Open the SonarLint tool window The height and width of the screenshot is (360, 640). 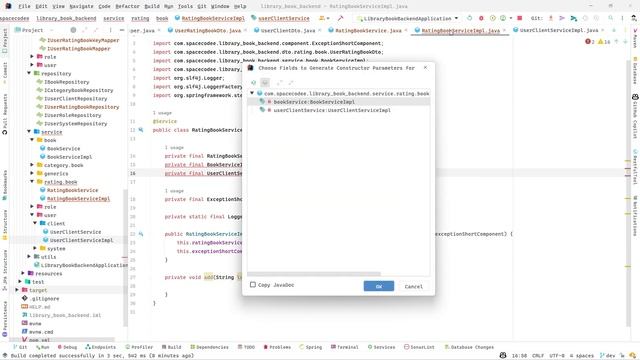419,347
